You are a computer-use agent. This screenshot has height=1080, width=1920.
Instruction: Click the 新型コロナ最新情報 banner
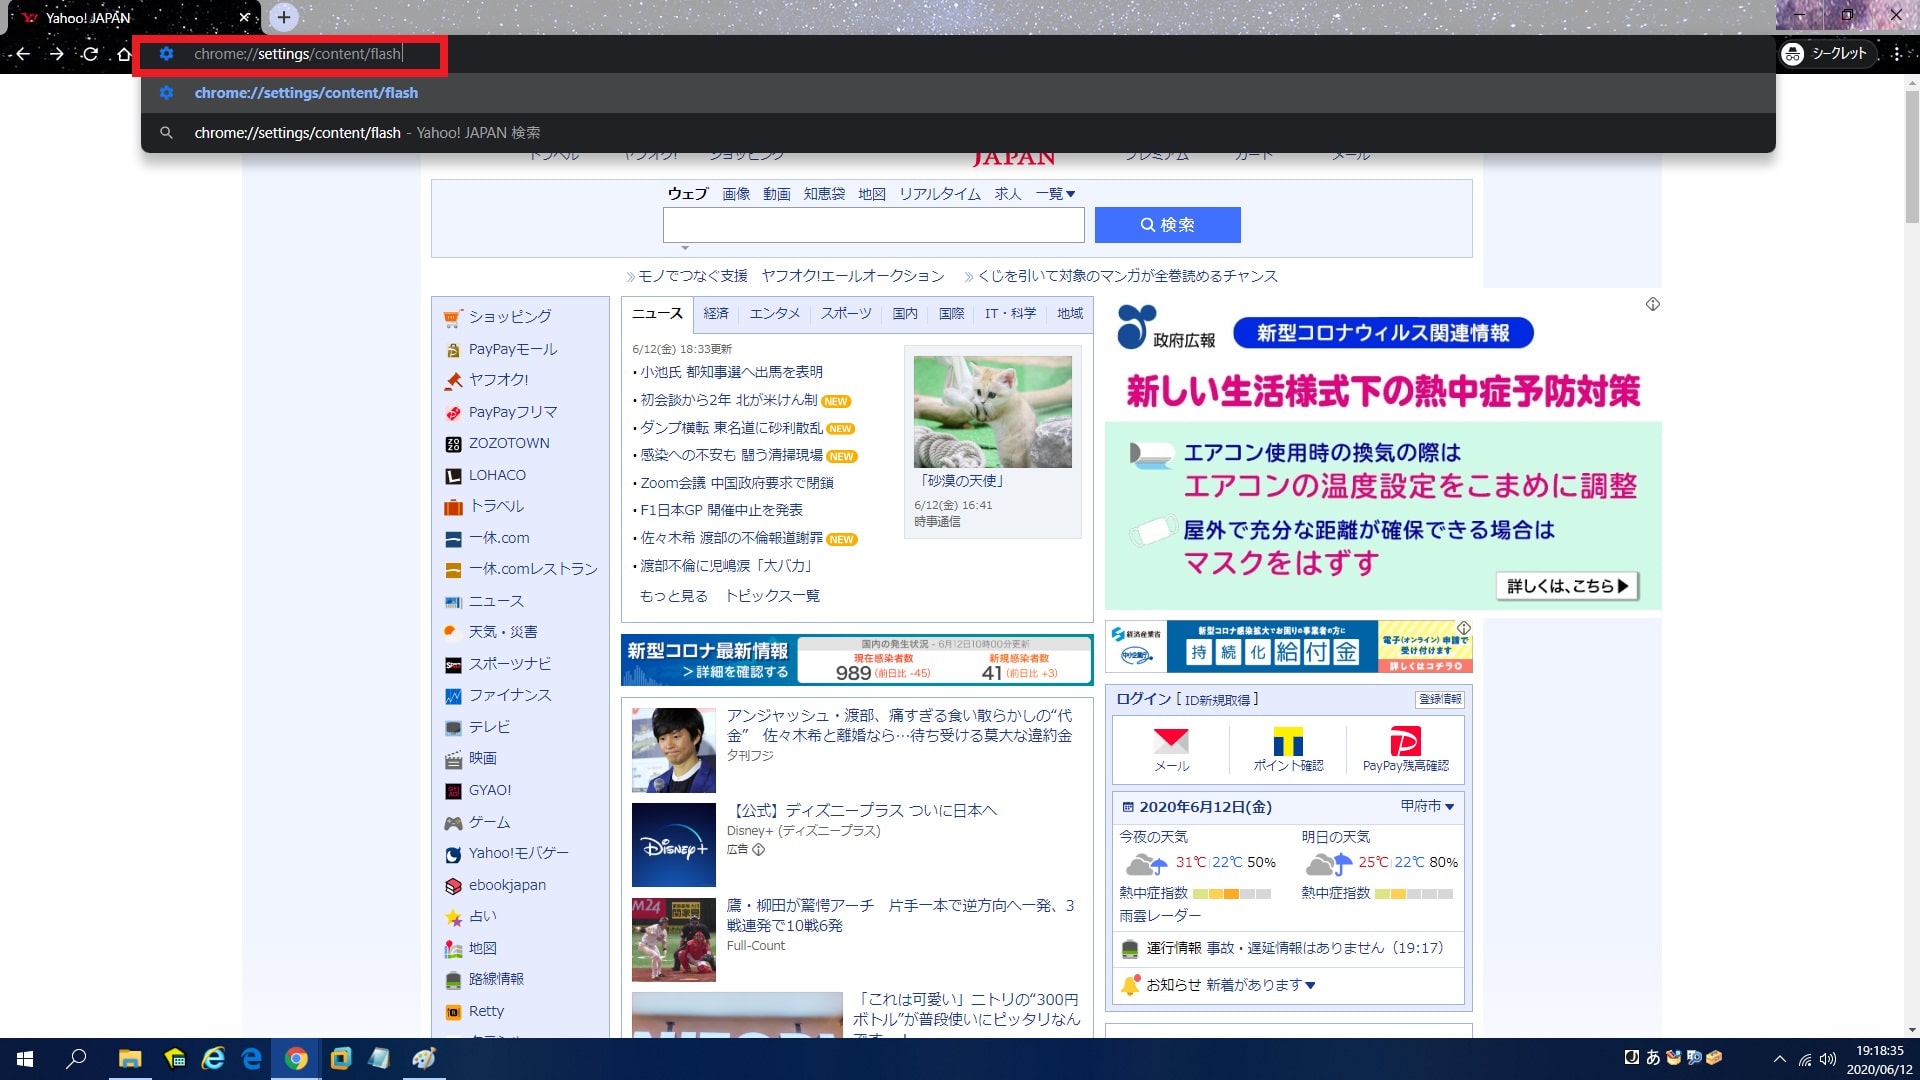[856, 660]
